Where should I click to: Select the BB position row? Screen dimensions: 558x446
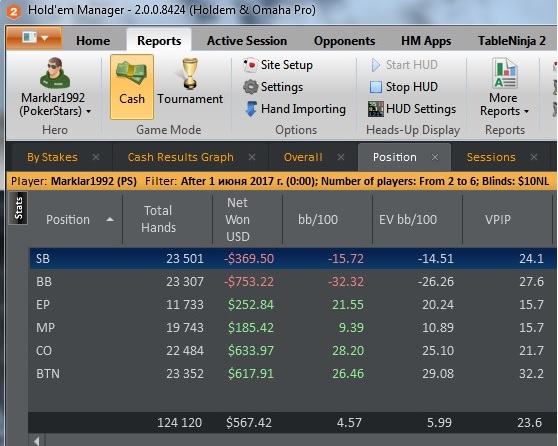tap(293, 282)
